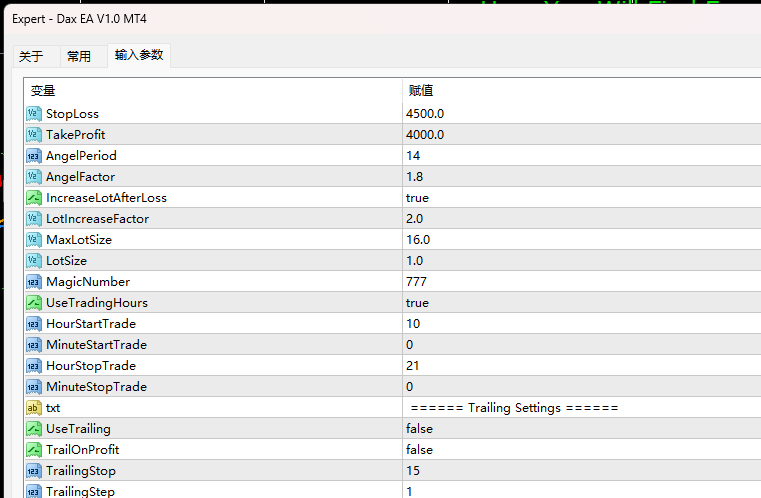Click the string 'ab' icon beside txt
761x498 pixels.
[34, 408]
